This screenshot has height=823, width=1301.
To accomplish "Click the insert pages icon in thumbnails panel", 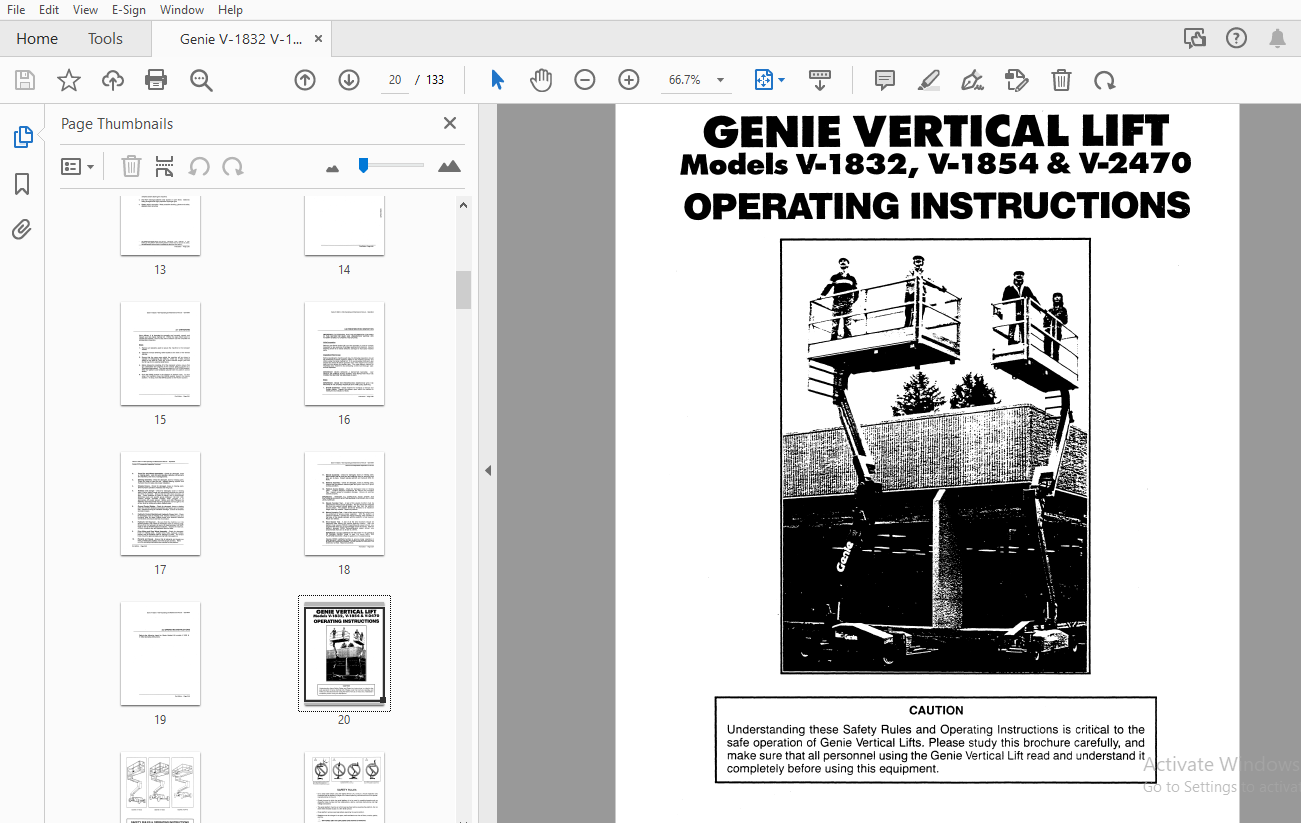I will (165, 166).
